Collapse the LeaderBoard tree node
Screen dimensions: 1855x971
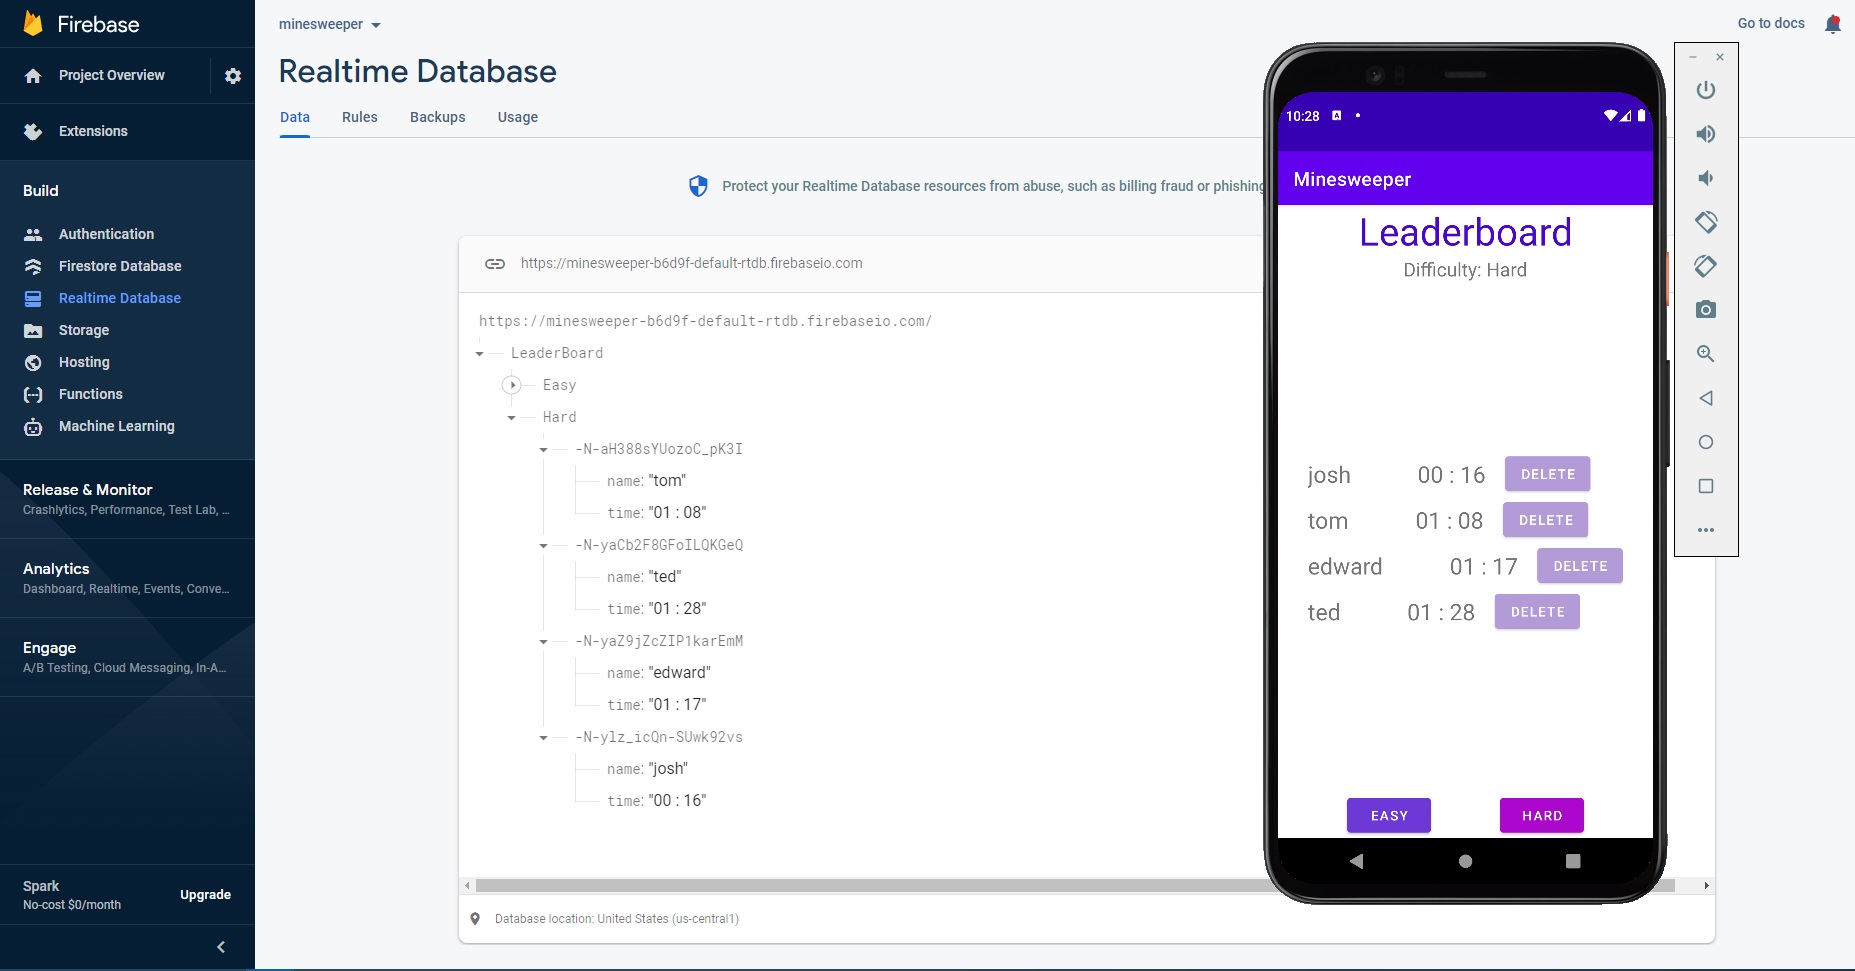480,354
